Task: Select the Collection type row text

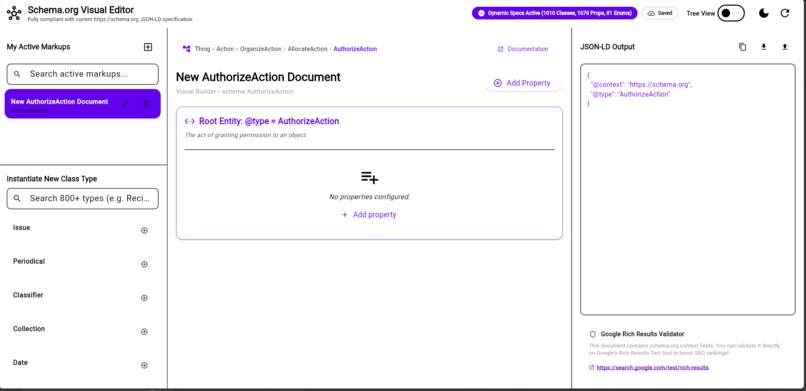Action: point(29,329)
